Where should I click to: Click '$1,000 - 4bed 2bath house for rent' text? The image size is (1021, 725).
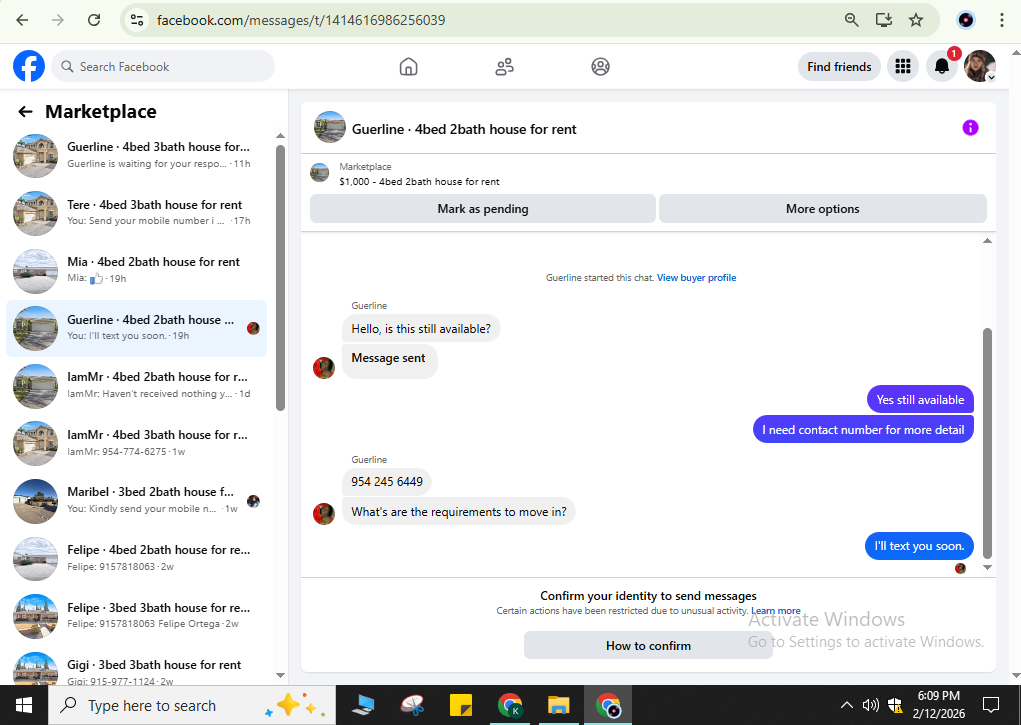[x=419, y=182]
